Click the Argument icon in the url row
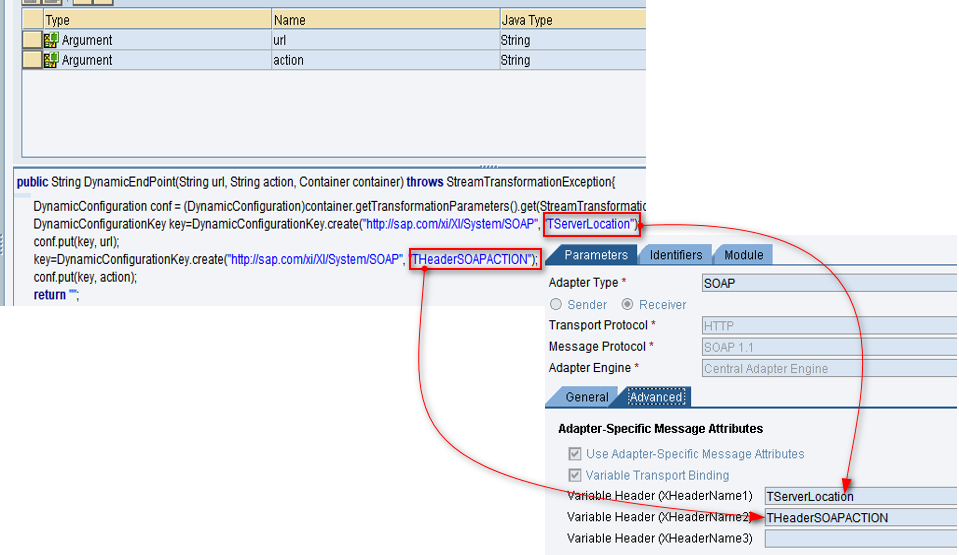Image resolution: width=959 pixels, height=555 pixels. (51, 41)
